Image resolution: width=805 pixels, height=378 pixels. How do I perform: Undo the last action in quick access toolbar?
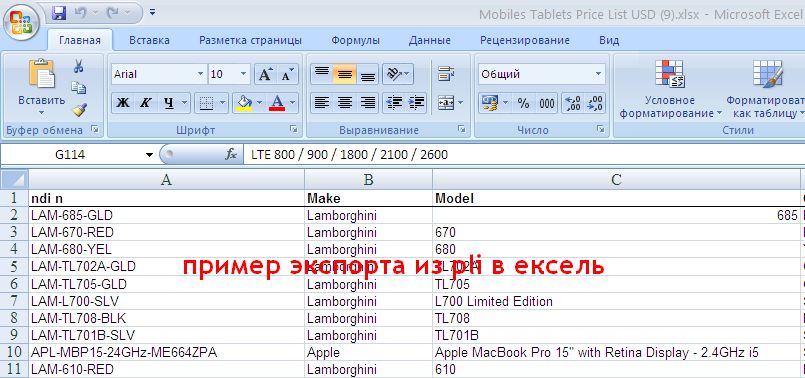pos(81,13)
